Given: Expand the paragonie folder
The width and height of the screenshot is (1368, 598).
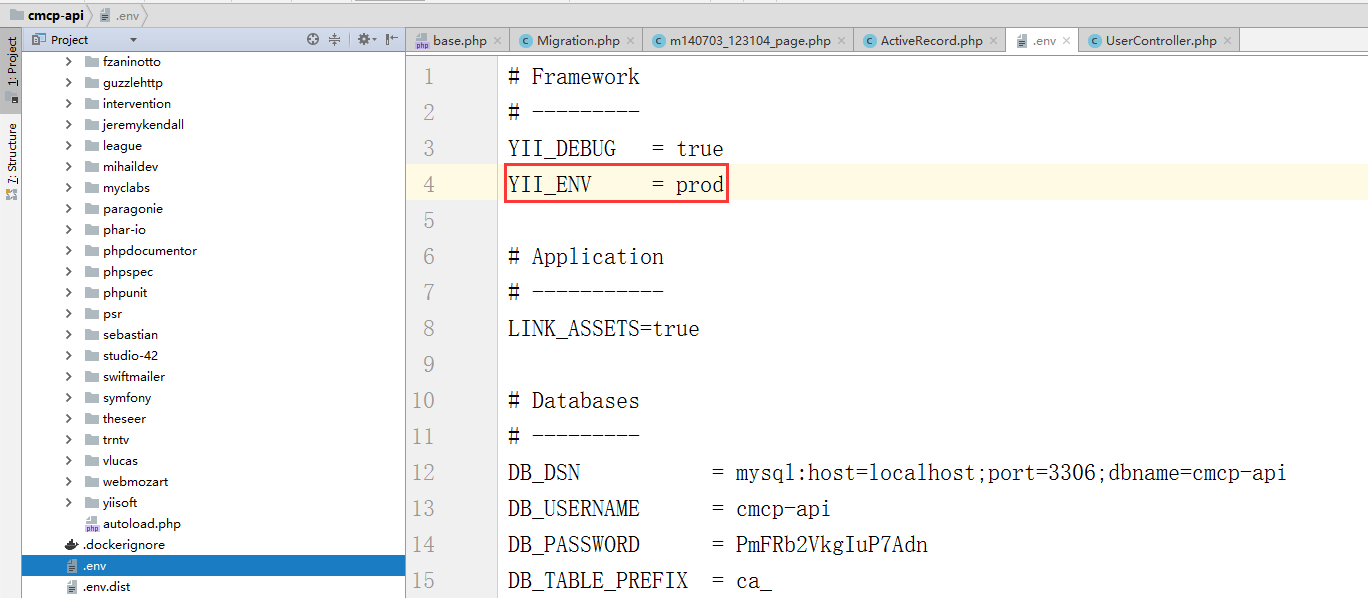Looking at the screenshot, I should click(69, 208).
